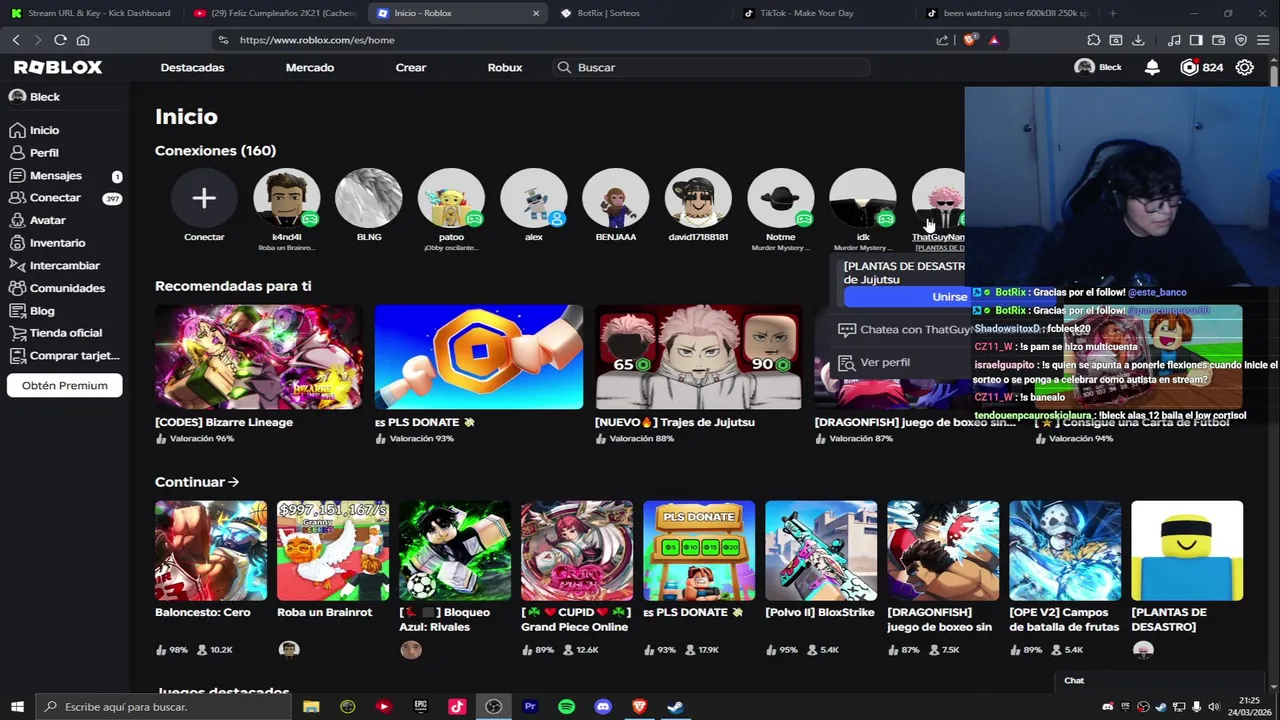Open Avatar in the sidebar

point(37,220)
